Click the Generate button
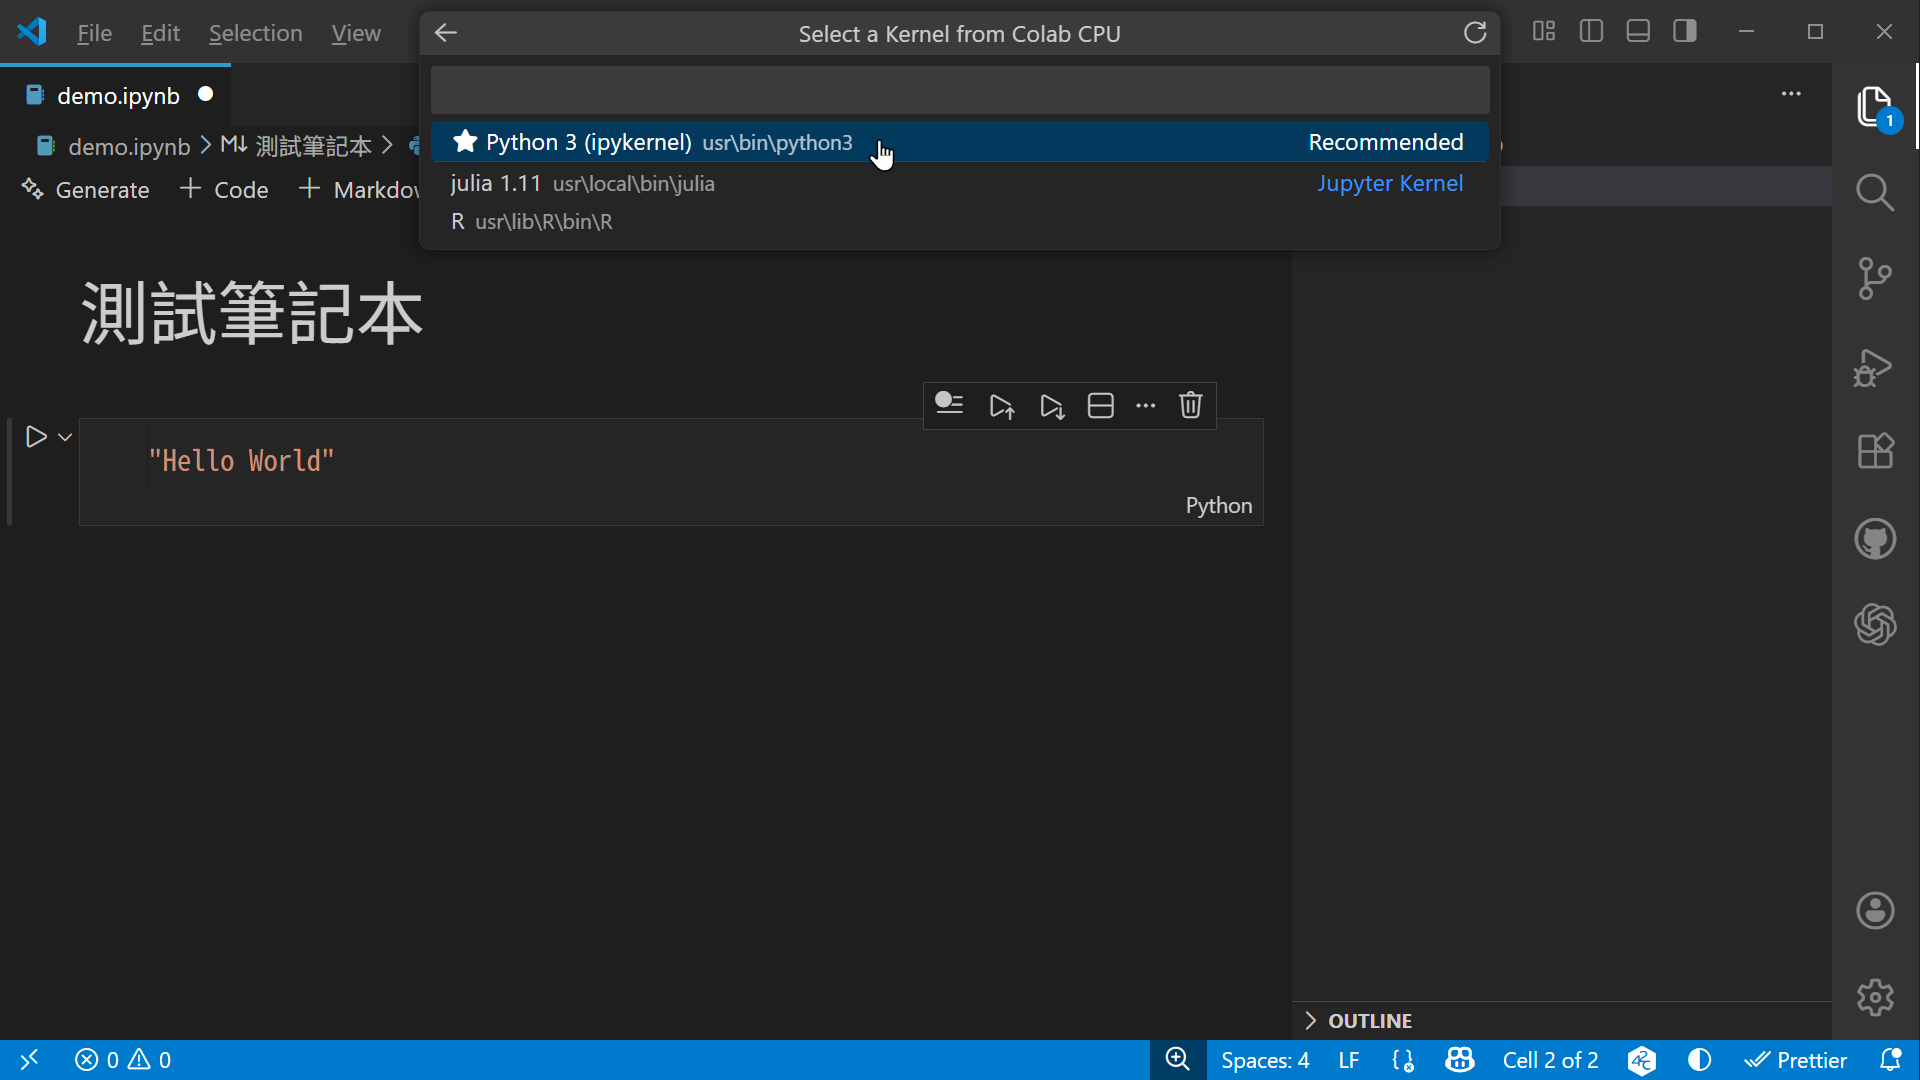This screenshot has width=1920, height=1080. (x=86, y=190)
